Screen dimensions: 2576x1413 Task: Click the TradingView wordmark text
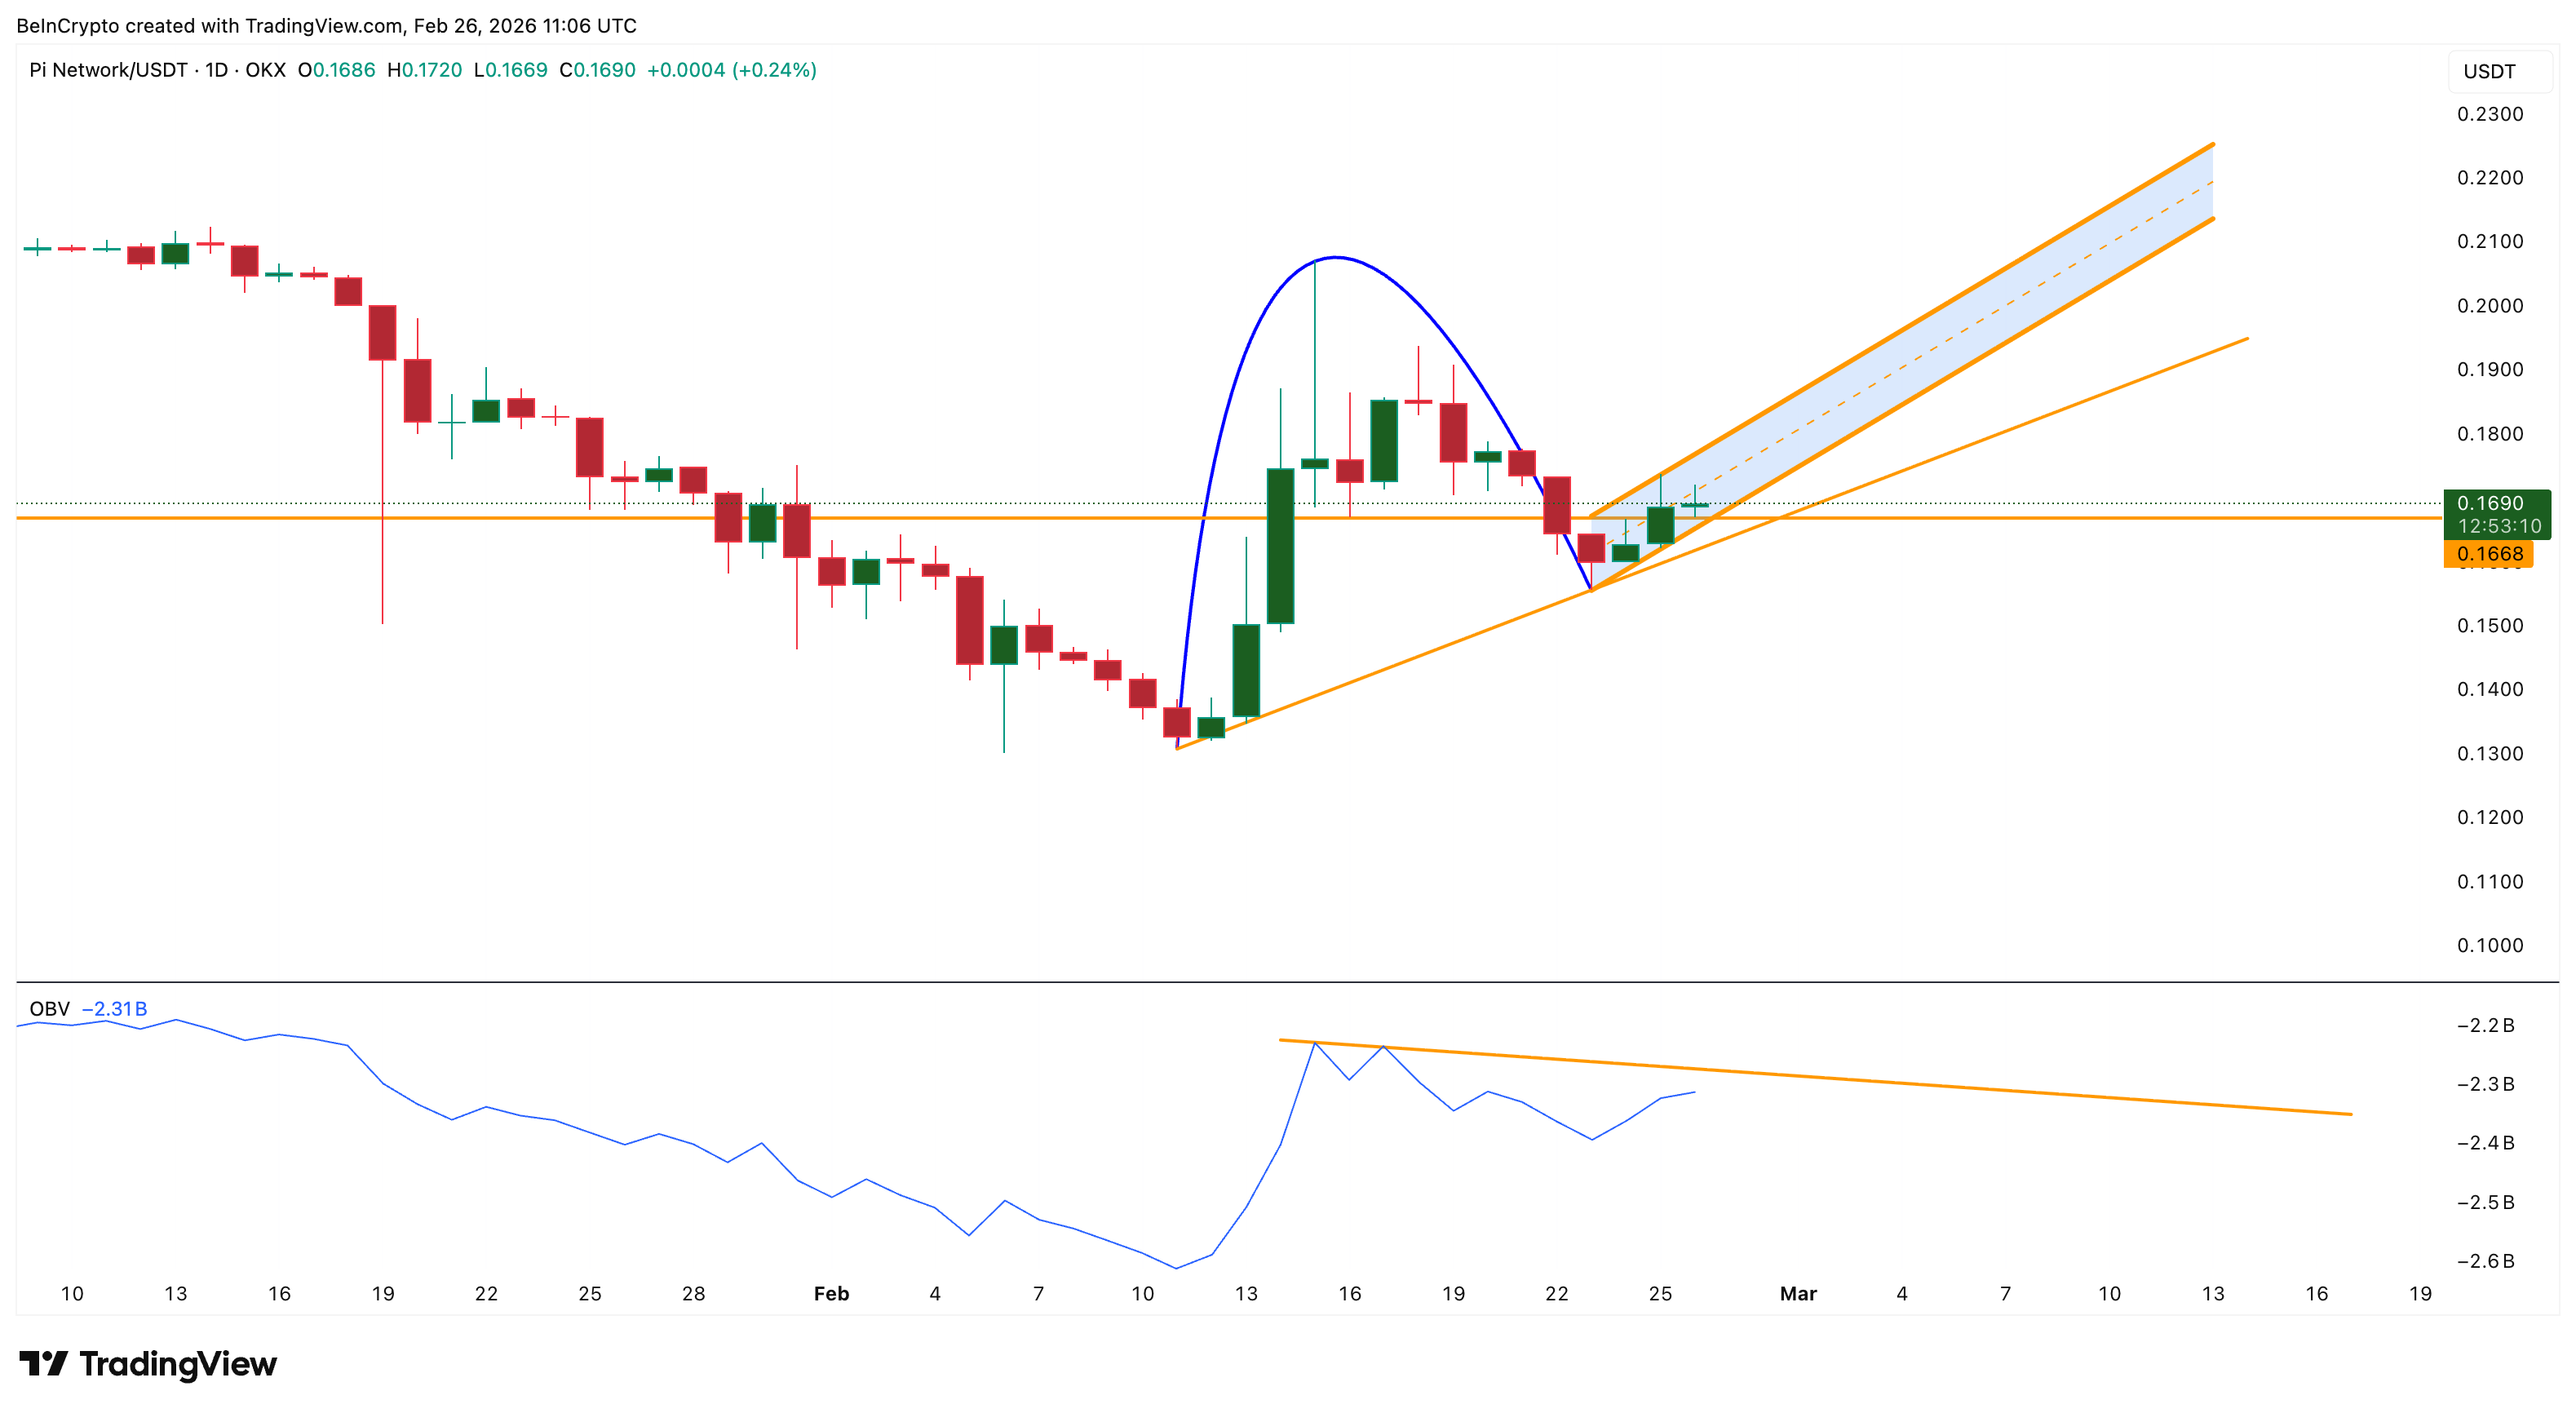click(x=177, y=1364)
